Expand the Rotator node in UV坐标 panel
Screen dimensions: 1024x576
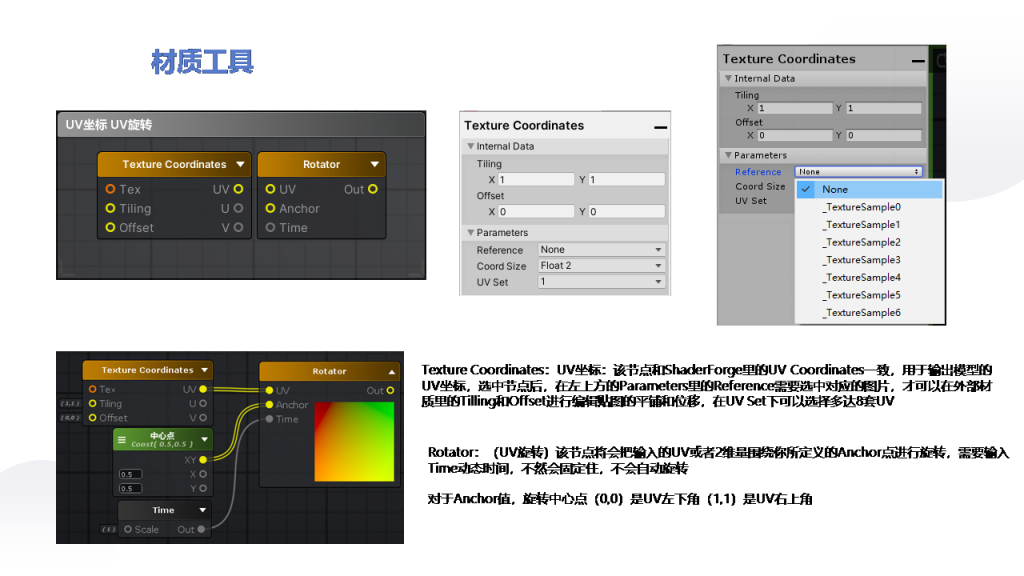pyautogui.click(x=375, y=164)
